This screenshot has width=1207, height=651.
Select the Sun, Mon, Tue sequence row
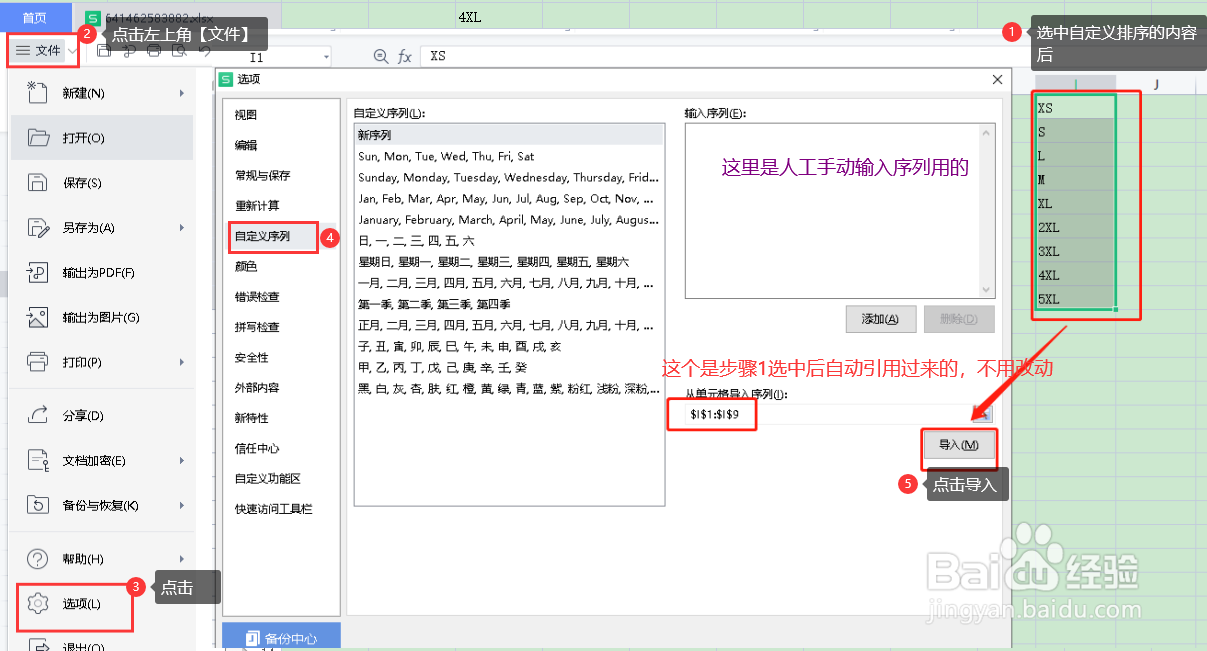tap(508, 156)
